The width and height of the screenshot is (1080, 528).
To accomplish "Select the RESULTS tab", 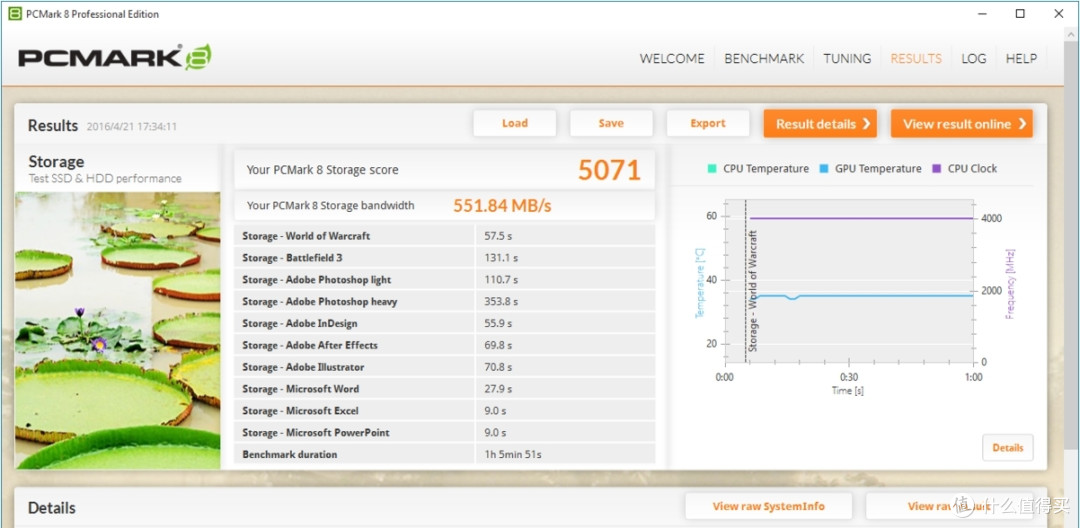I will [x=916, y=59].
